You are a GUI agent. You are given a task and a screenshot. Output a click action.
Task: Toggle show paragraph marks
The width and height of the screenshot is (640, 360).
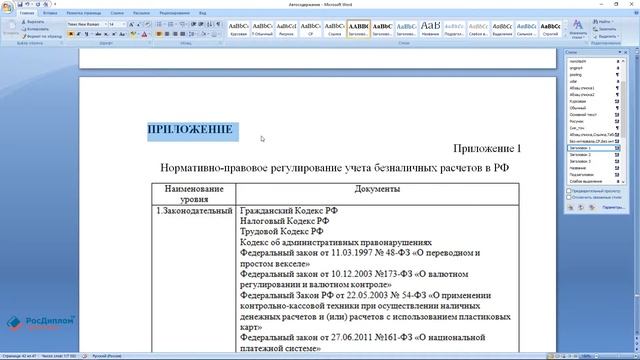pos(218,24)
